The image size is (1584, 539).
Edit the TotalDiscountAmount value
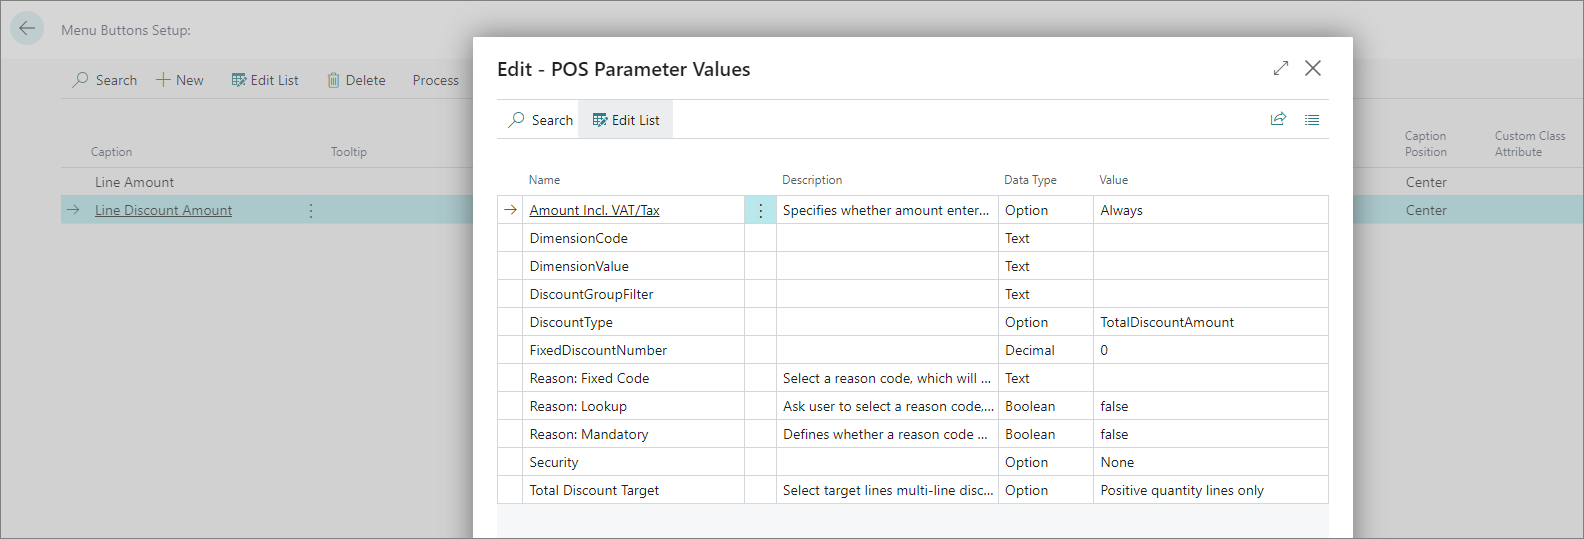[1211, 322]
